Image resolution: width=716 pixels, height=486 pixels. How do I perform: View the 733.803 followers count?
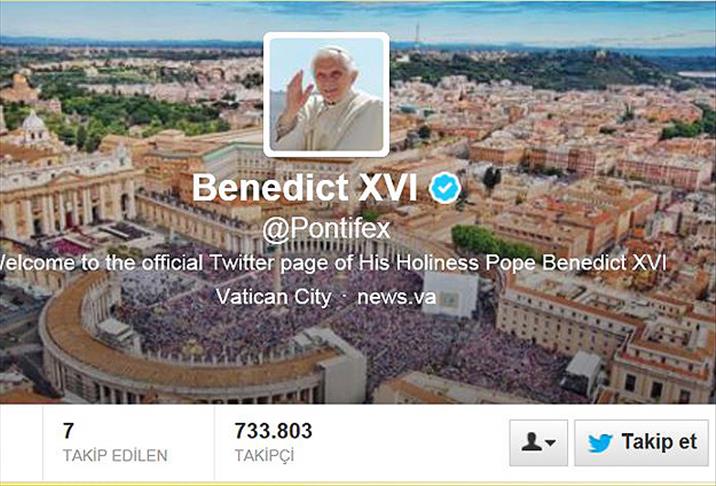pos(274,431)
